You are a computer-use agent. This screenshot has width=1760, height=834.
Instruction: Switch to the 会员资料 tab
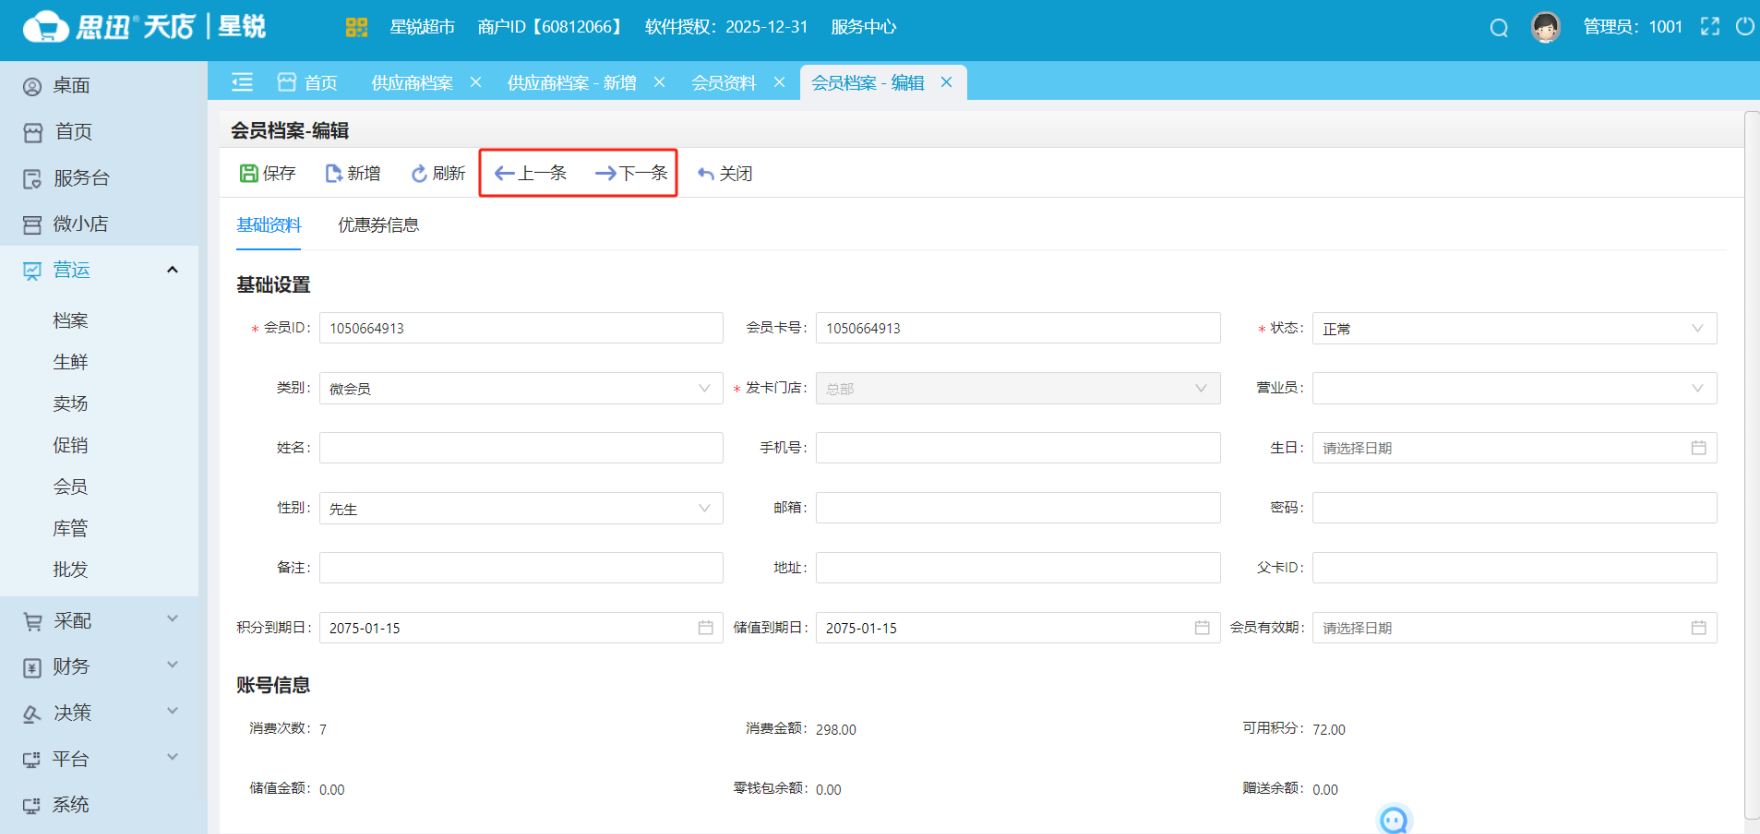tap(723, 83)
